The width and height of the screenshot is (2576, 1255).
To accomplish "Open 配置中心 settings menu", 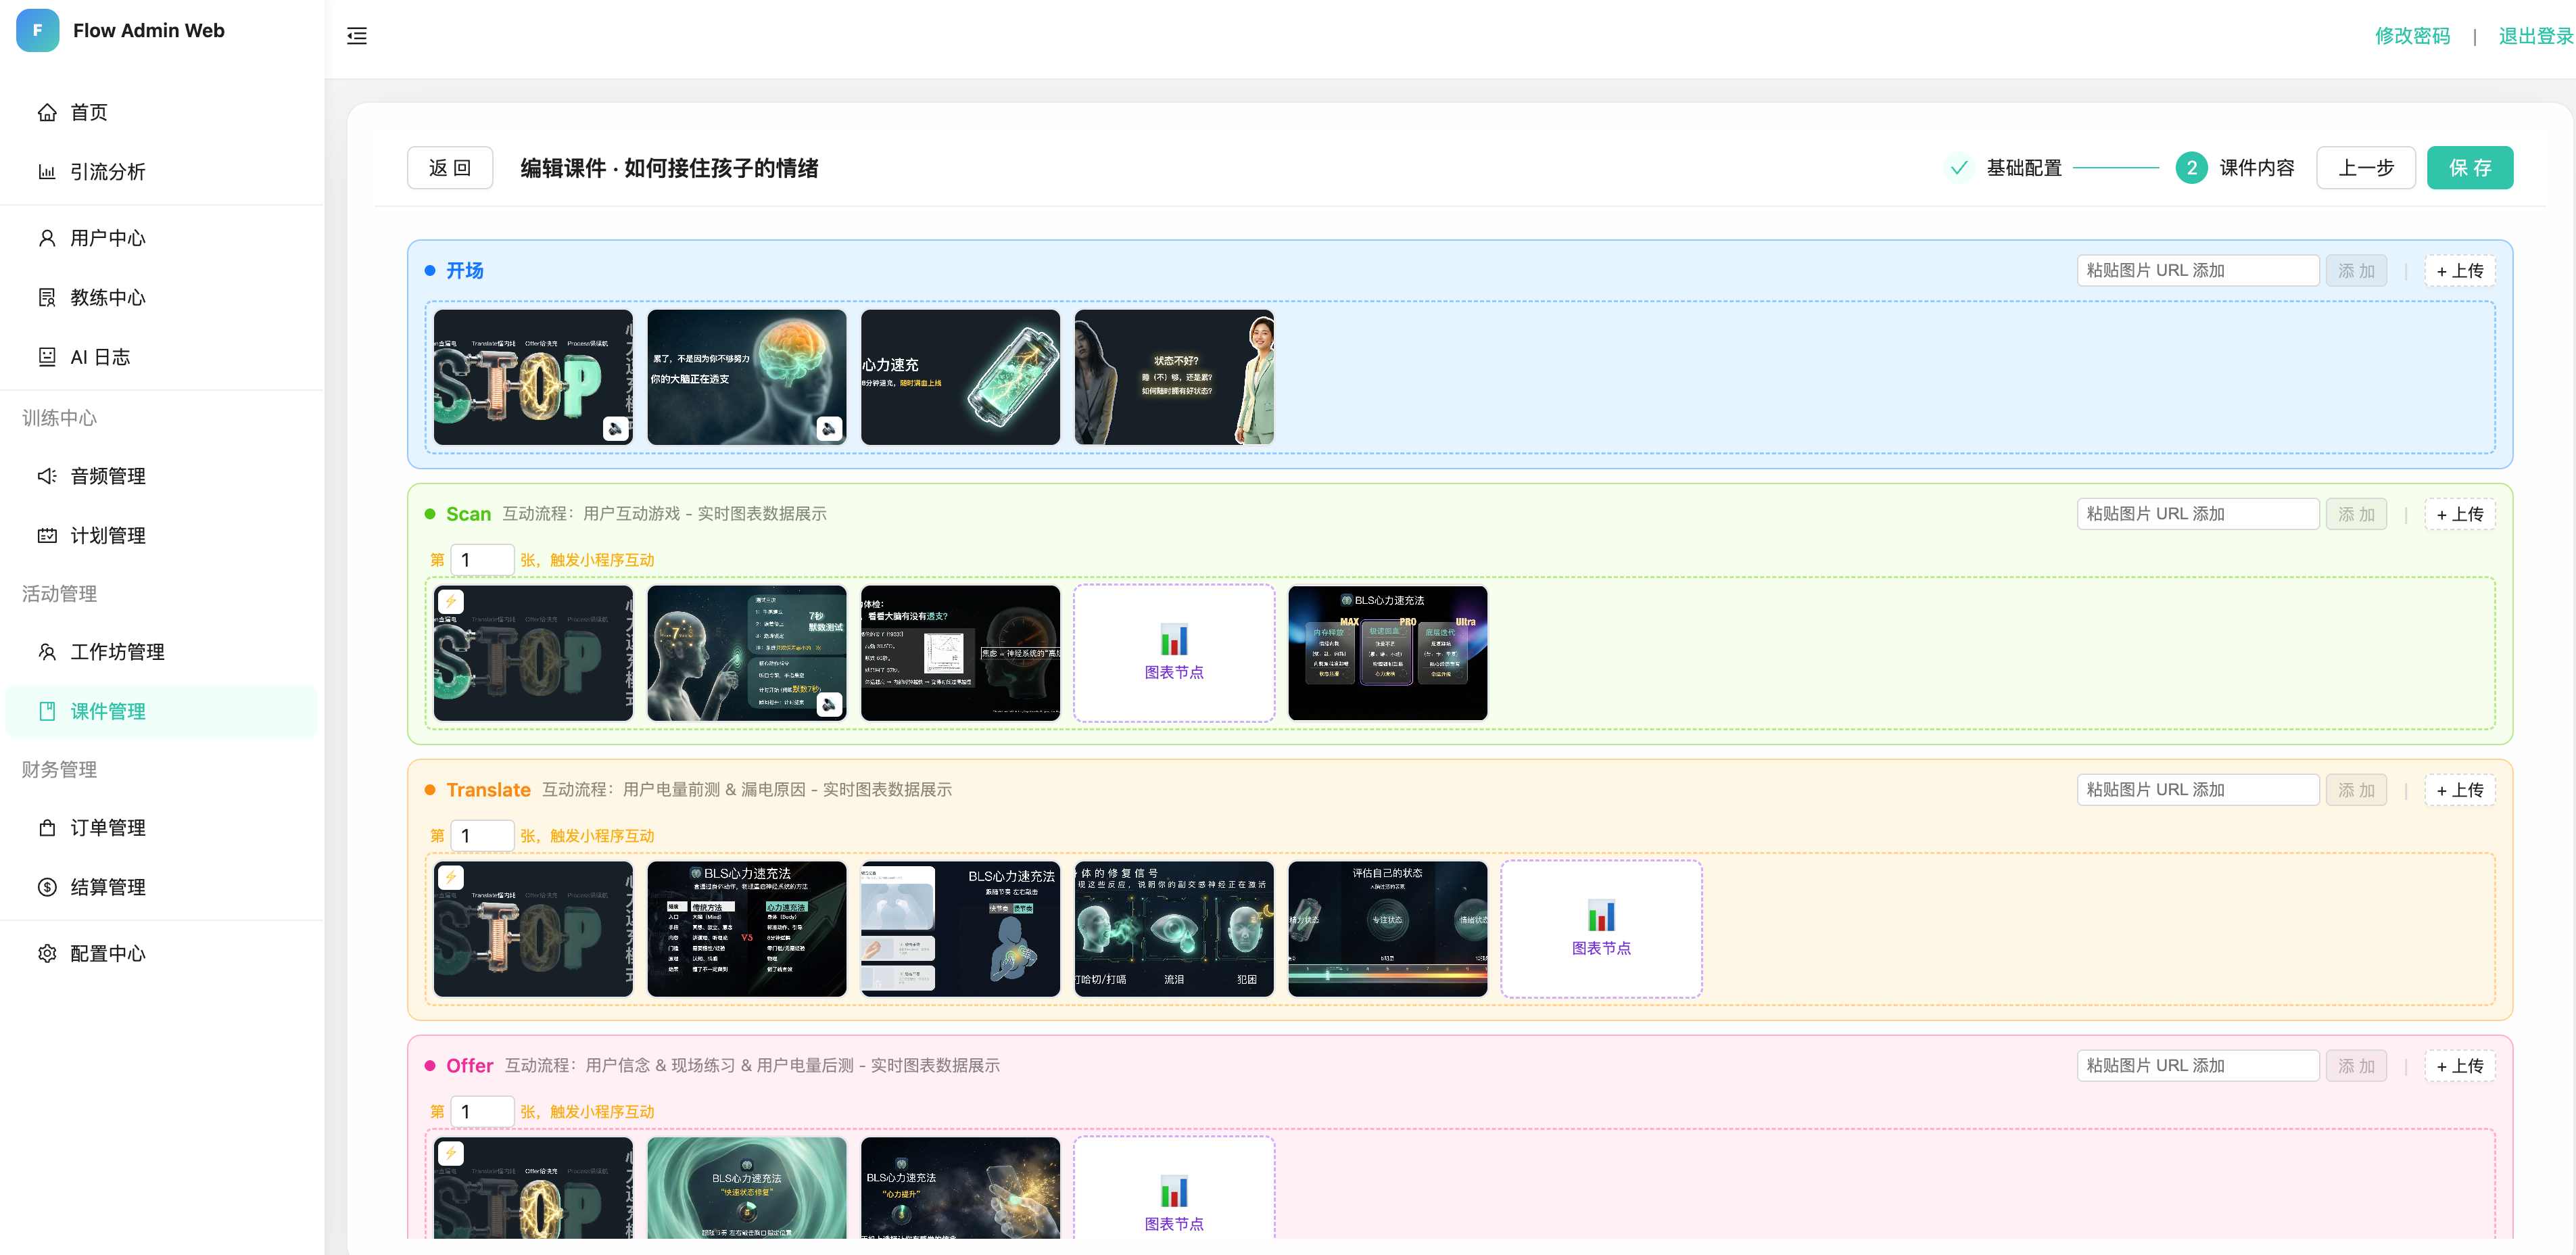I will coord(107,953).
